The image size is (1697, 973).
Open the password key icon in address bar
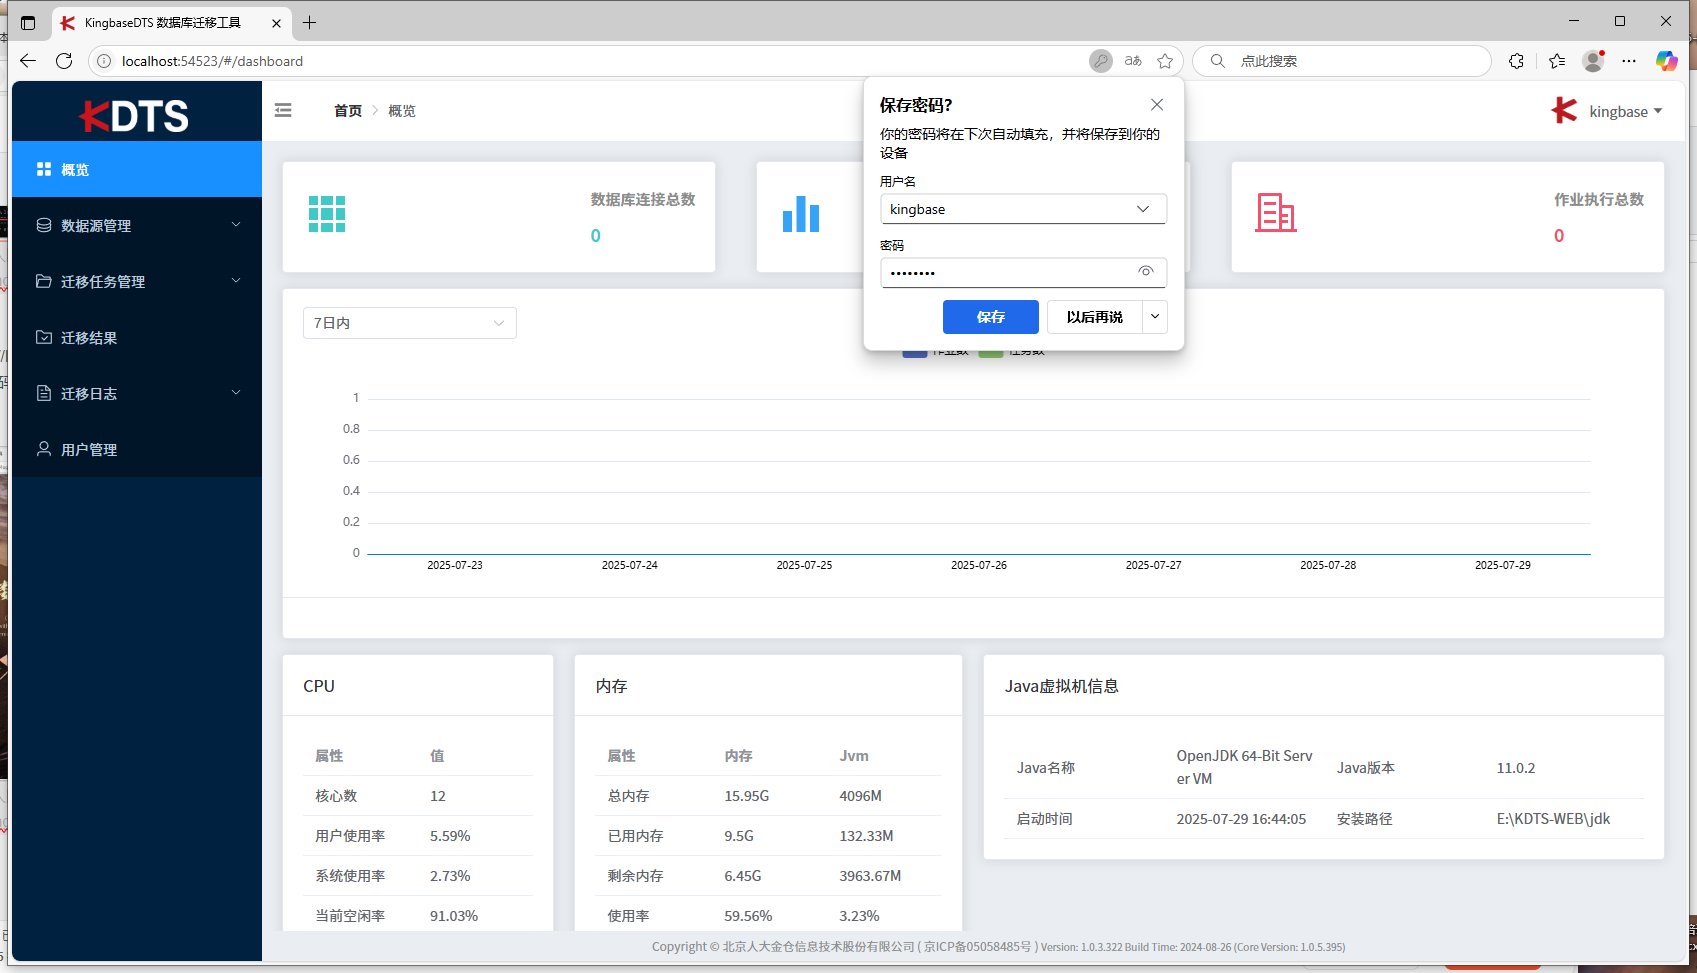pyautogui.click(x=1100, y=61)
